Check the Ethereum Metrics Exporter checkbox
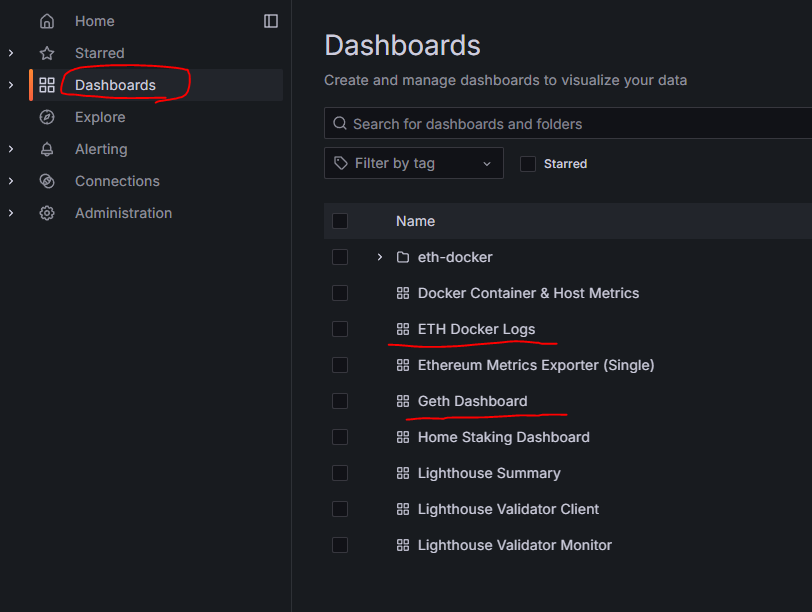This screenshot has width=812, height=612. click(x=340, y=365)
